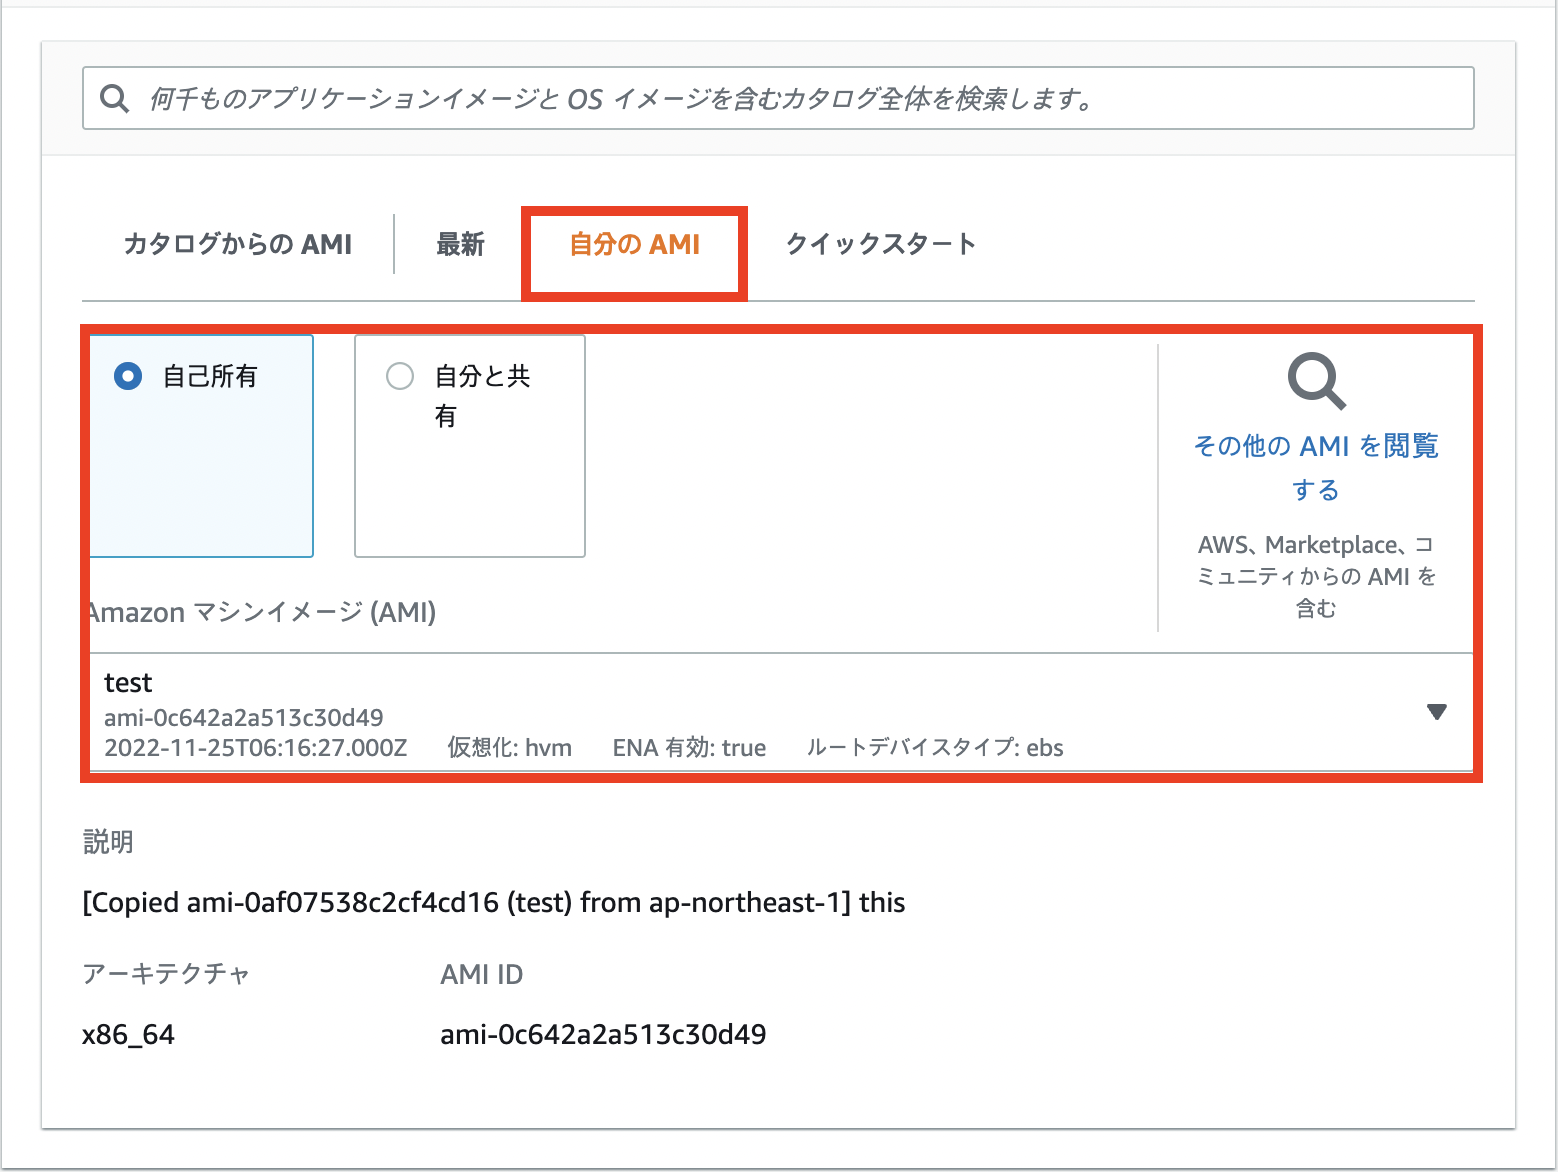Select the test AMI entry
This screenshot has height=1172, width=1558.
[x=600, y=711]
